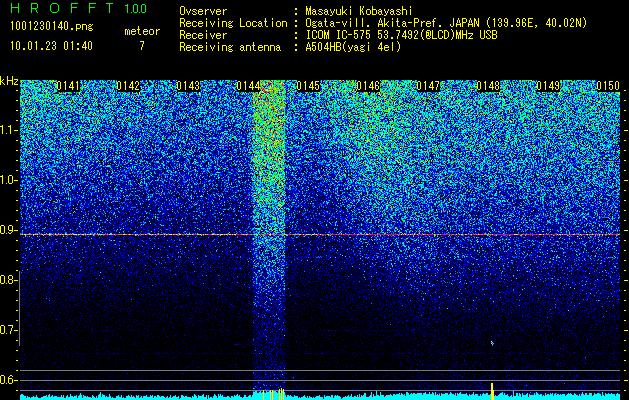Click the date stamp 10.01.23 01:40
Image resolution: width=629 pixels, height=400 pixels.
pyautogui.click(x=51, y=46)
